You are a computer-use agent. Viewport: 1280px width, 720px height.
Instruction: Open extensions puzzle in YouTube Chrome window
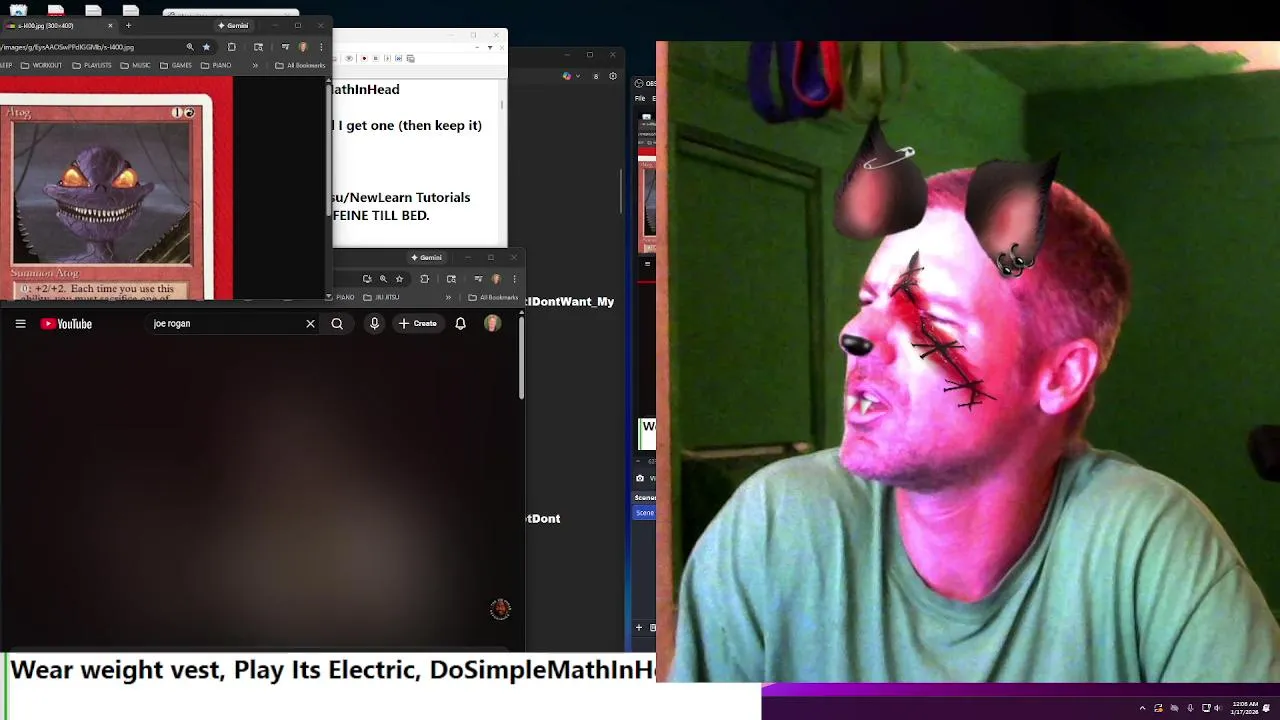(x=425, y=279)
